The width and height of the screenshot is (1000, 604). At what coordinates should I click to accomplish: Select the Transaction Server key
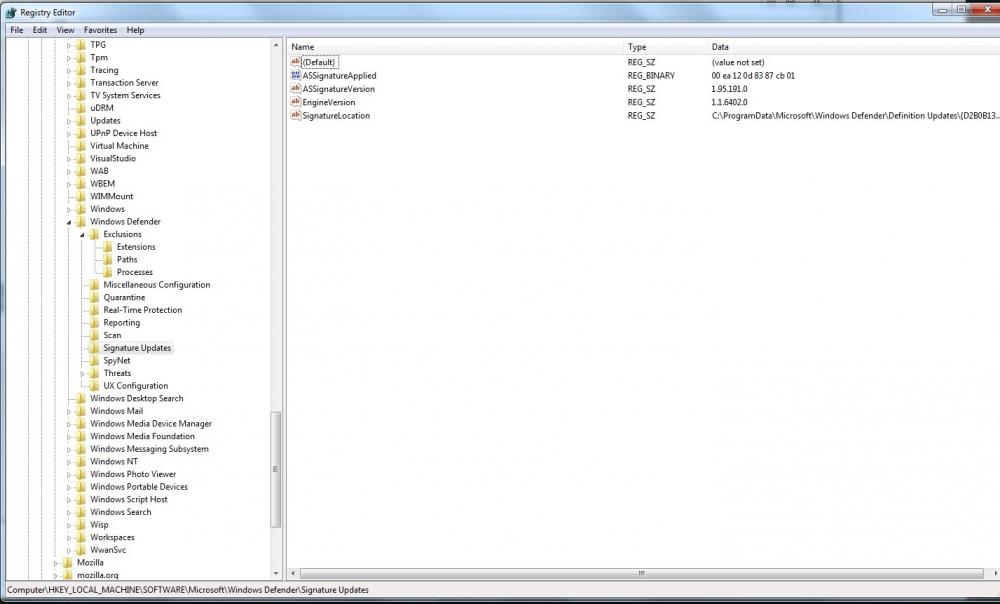coord(124,82)
